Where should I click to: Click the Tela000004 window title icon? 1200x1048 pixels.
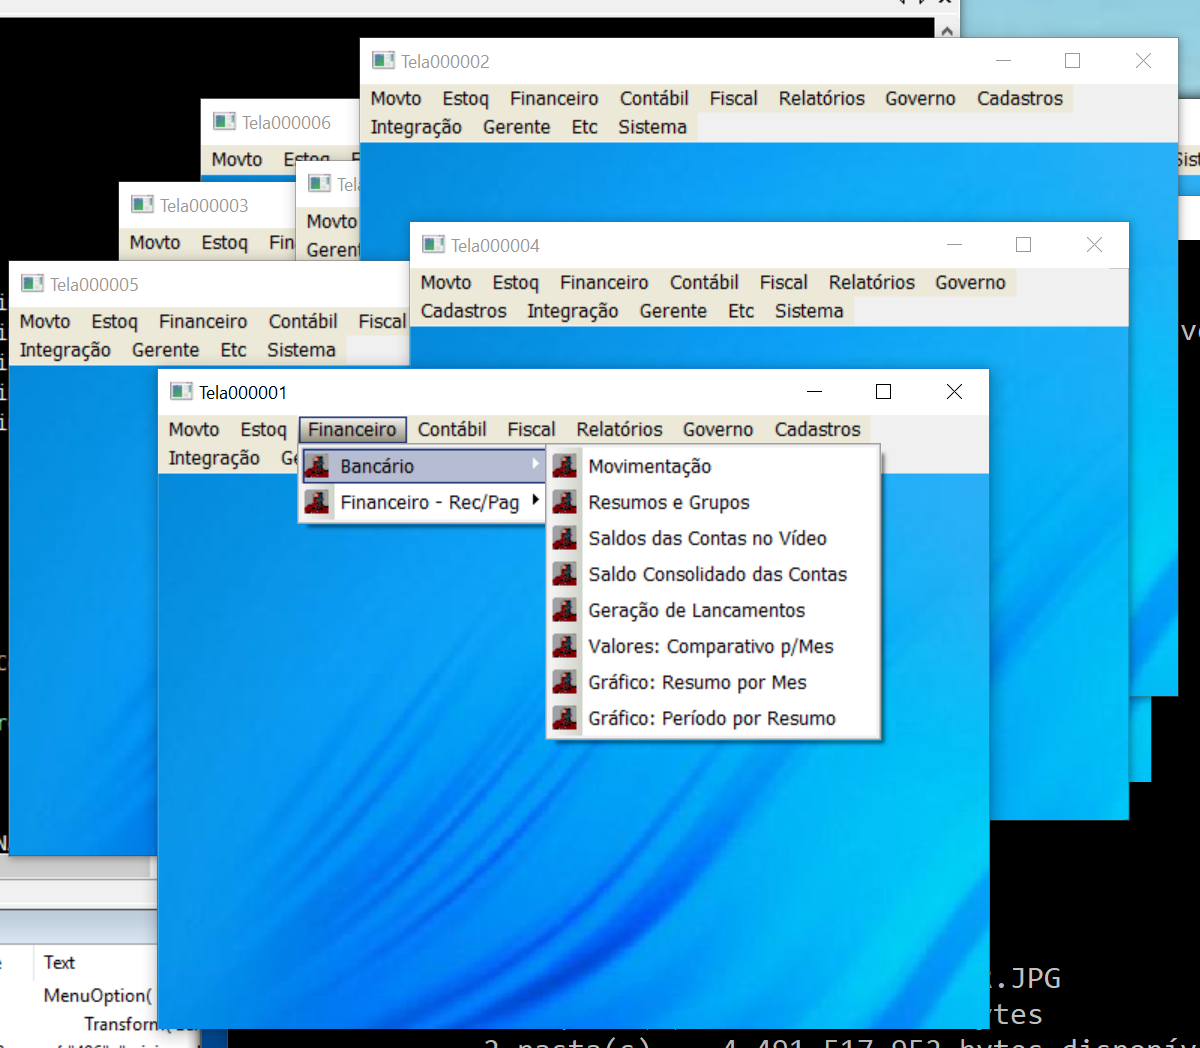coord(433,245)
